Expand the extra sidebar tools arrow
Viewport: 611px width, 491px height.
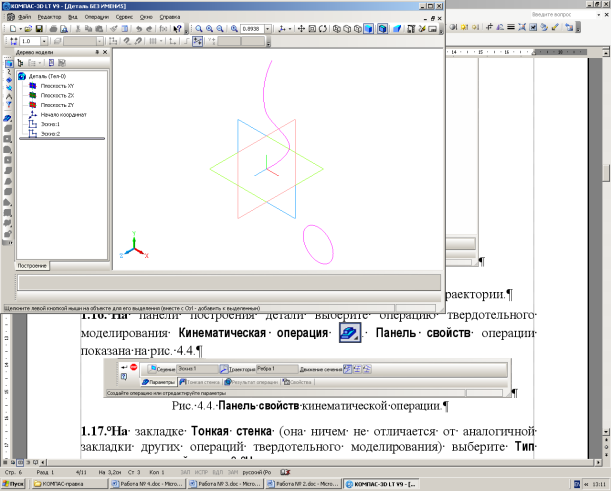click(x=7, y=243)
